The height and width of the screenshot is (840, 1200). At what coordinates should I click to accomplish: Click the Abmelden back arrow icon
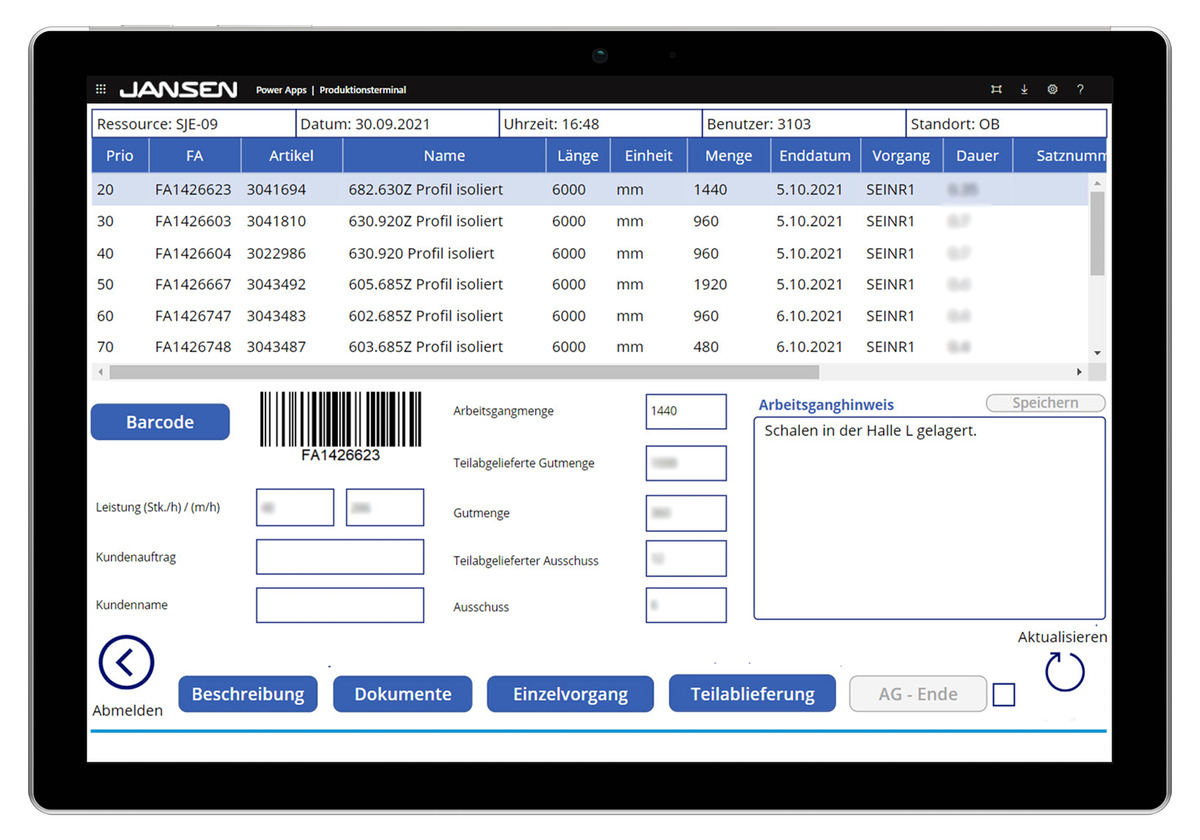pyautogui.click(x=126, y=661)
